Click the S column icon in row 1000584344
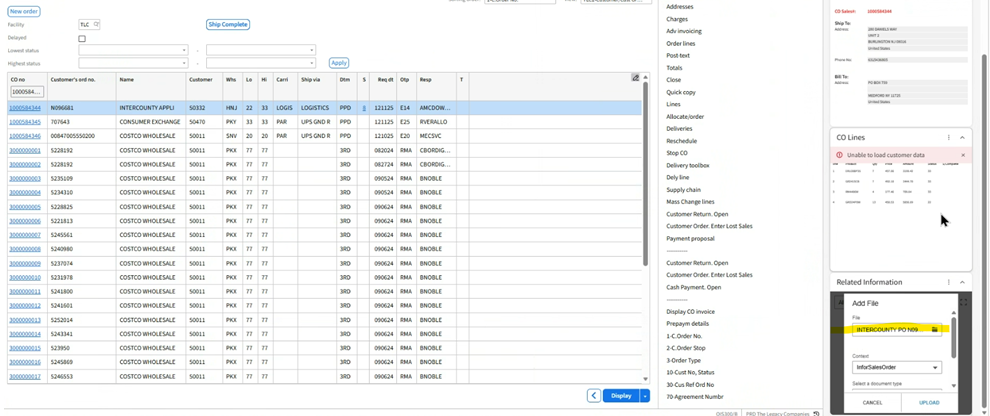 (364, 108)
